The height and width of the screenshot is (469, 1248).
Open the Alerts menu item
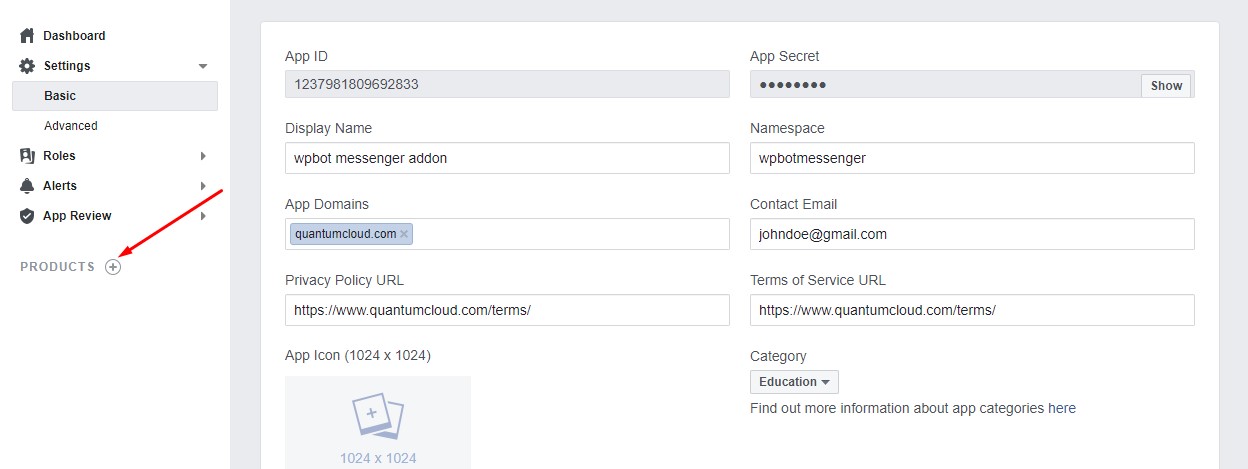point(60,186)
